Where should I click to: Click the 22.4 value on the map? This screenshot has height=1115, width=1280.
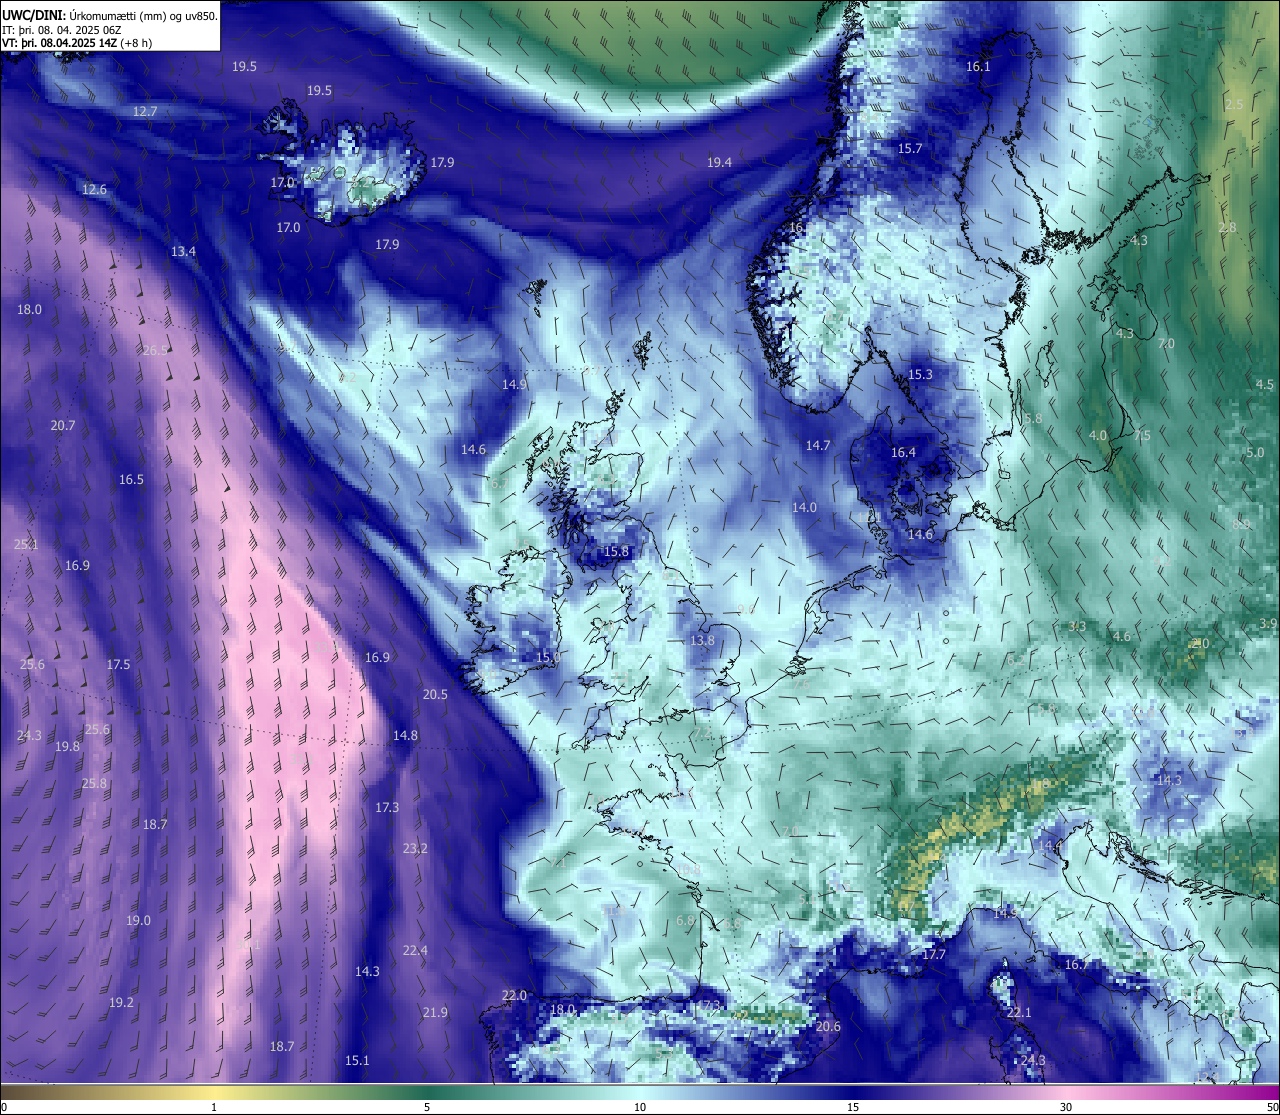tap(415, 950)
